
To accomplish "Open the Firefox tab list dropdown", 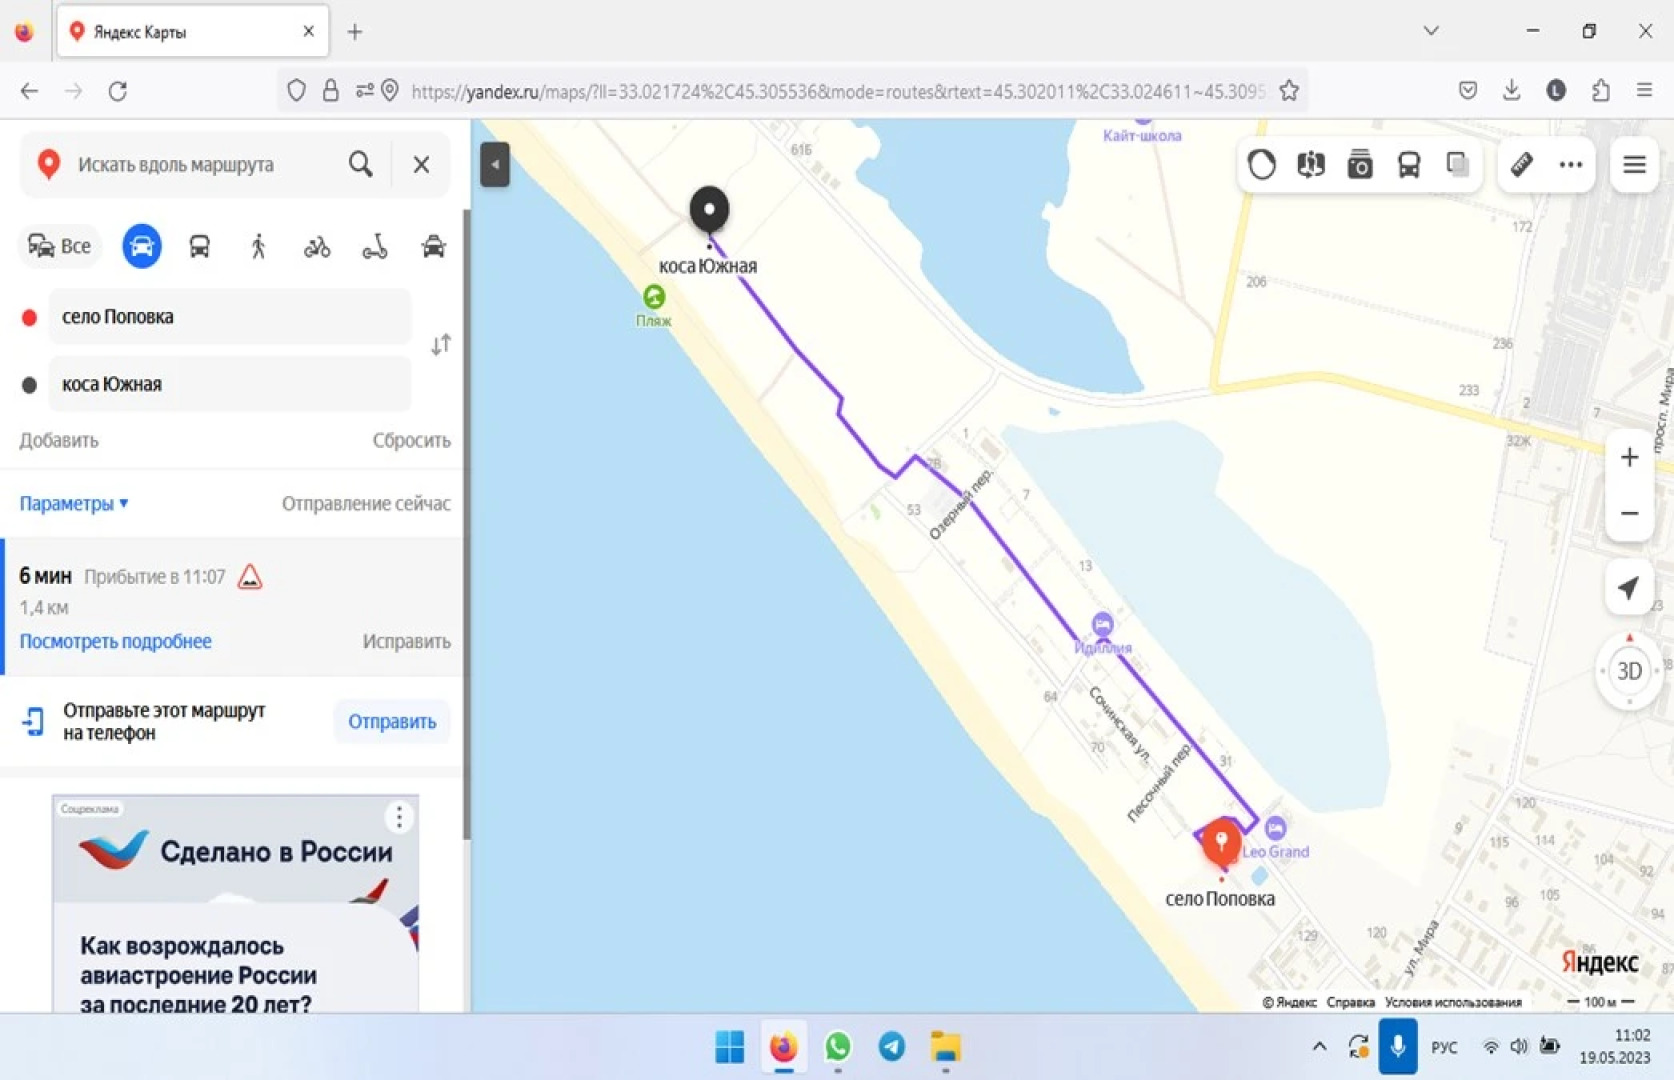I will [x=1431, y=31].
